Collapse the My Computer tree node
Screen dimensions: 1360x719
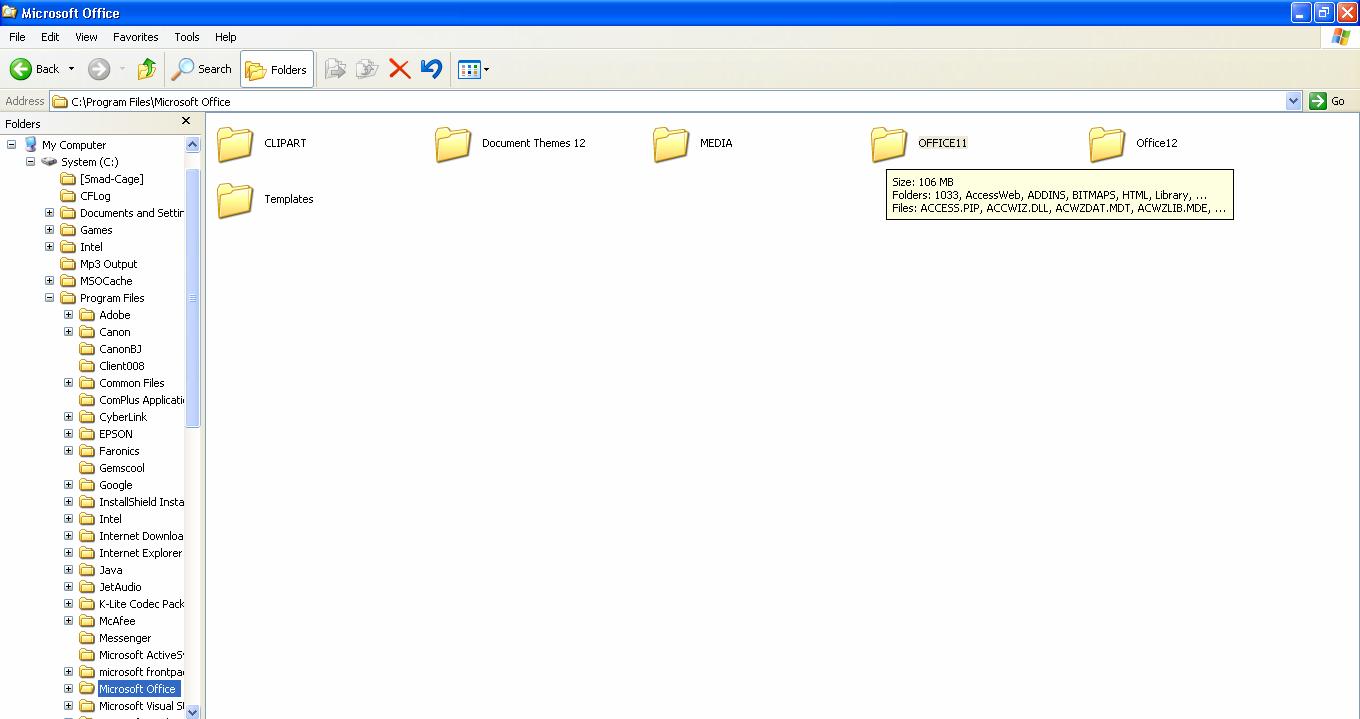[11, 144]
